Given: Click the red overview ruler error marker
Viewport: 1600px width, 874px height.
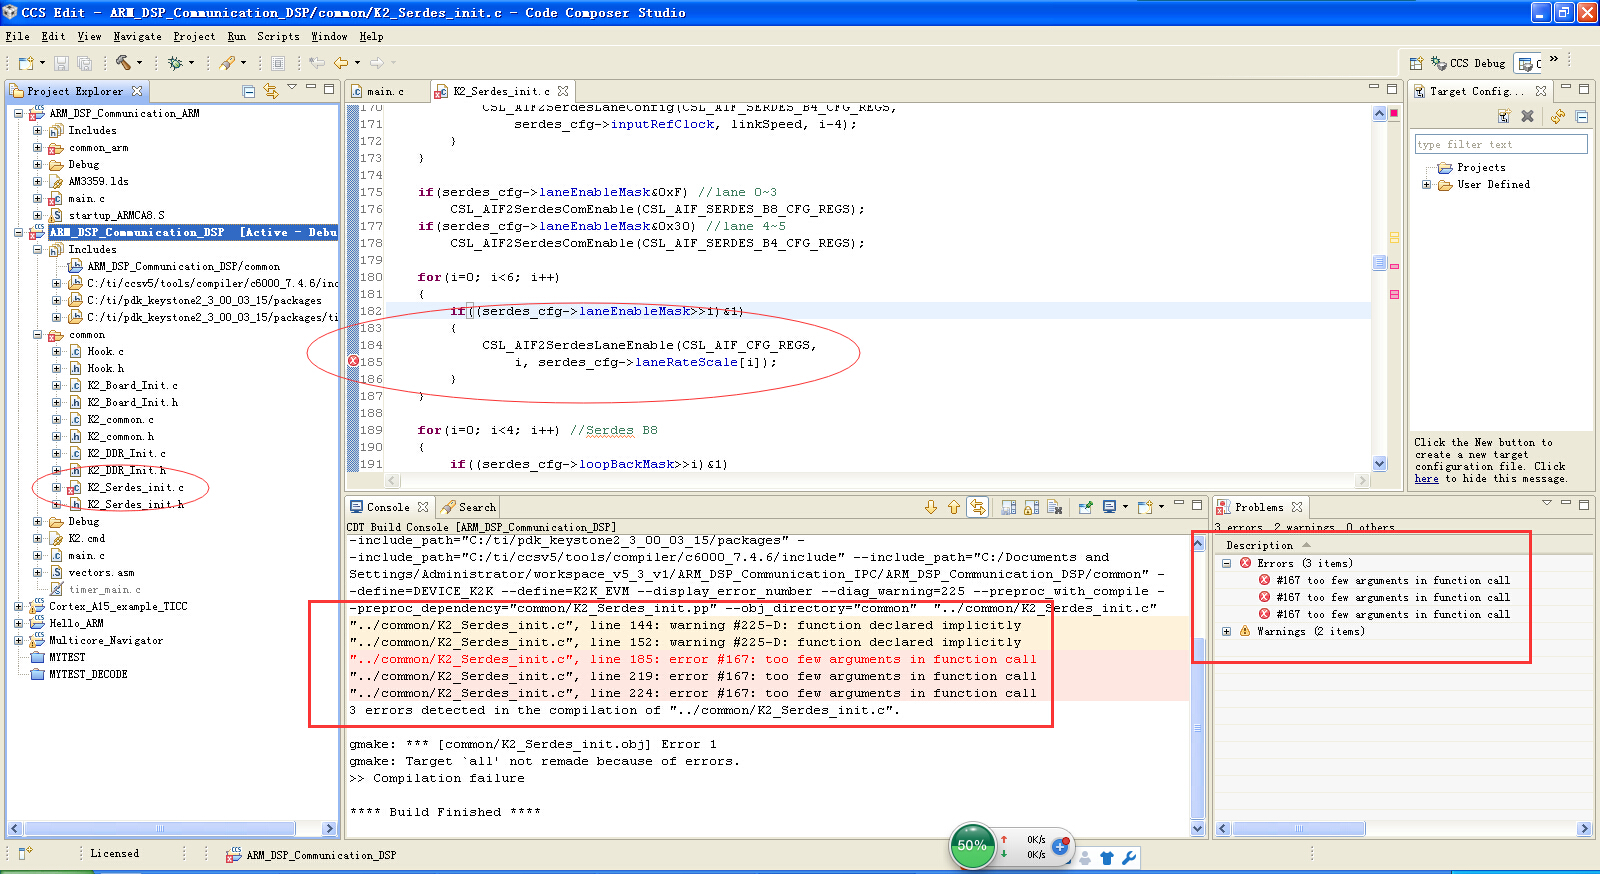Looking at the screenshot, I should click(x=1394, y=113).
